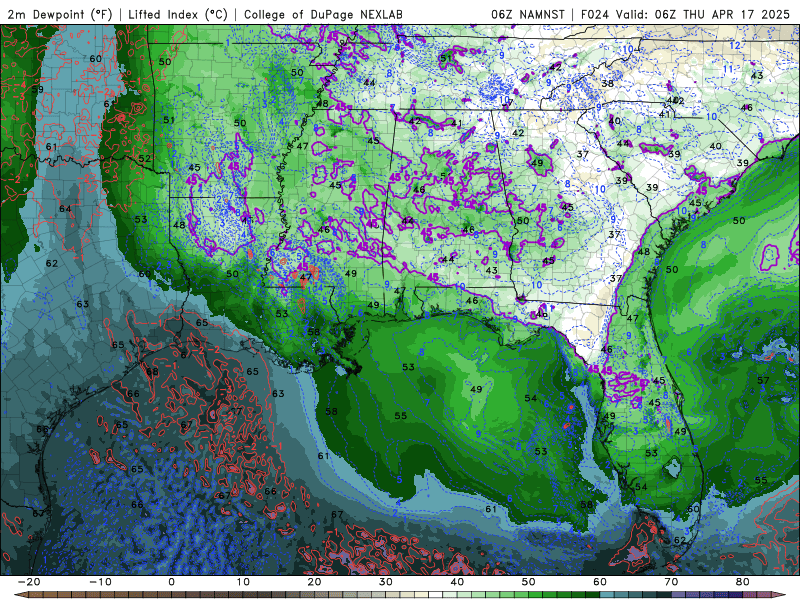Click the '80' label on the color scale

743,582
